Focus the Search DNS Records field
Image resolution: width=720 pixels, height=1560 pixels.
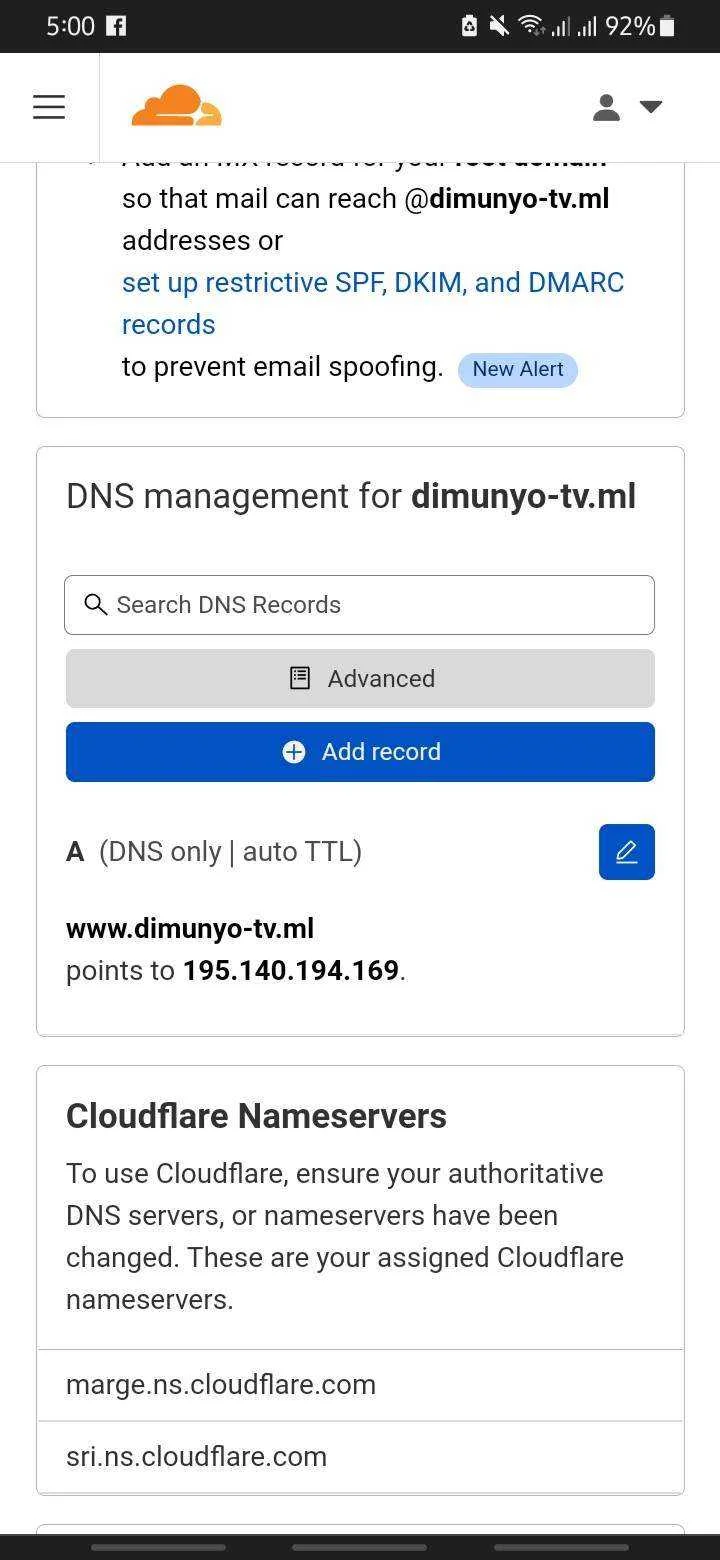click(360, 605)
